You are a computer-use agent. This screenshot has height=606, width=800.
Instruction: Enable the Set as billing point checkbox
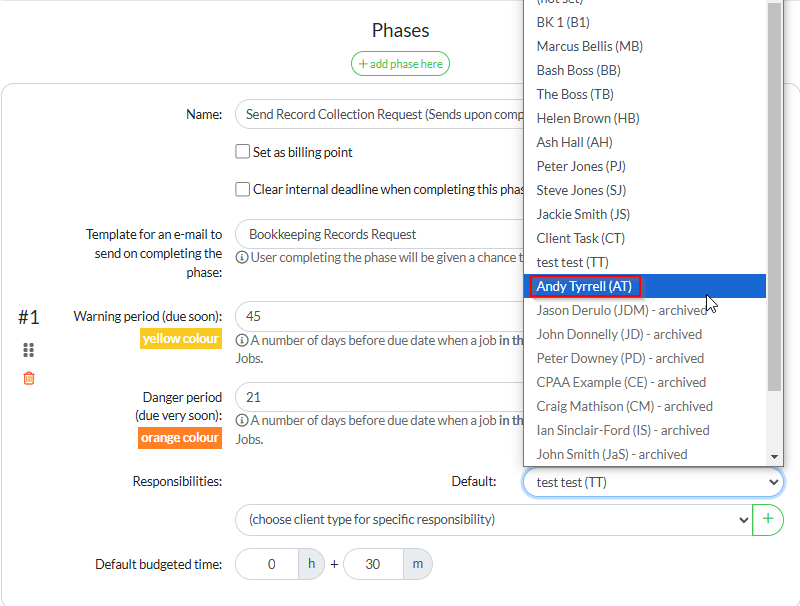242,152
